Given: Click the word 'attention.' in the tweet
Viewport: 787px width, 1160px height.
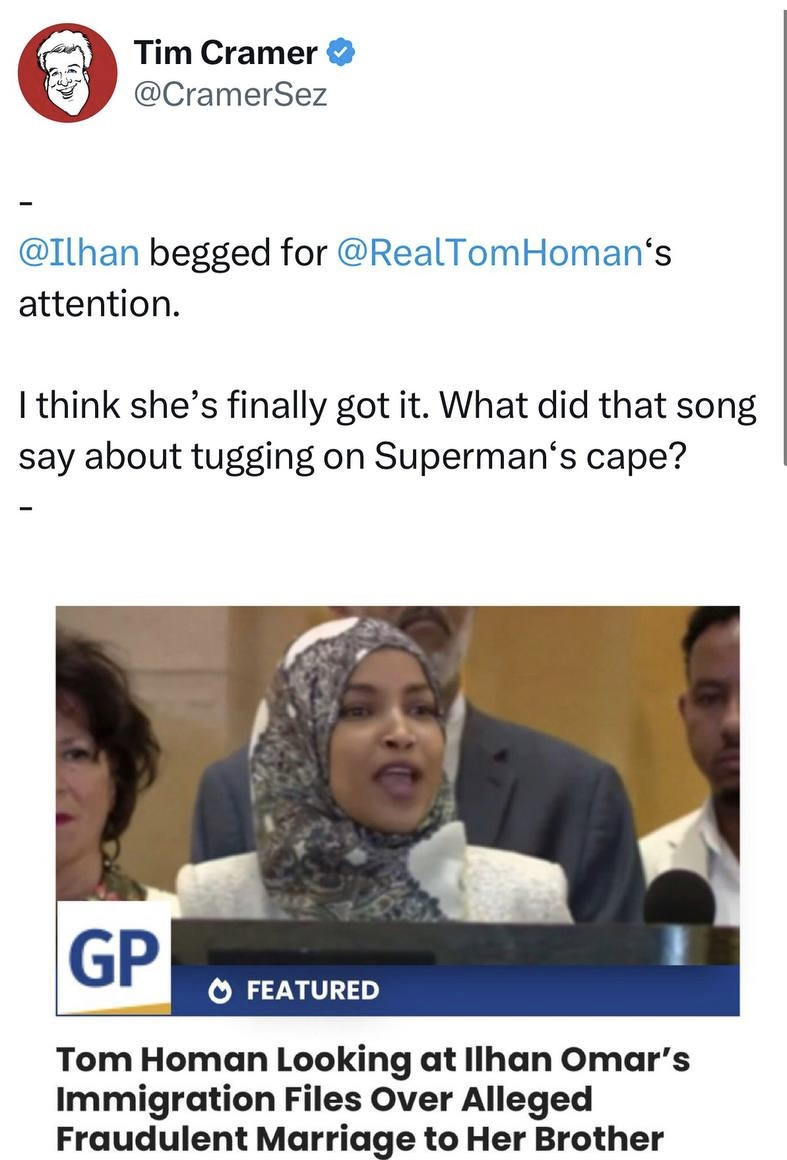Looking at the screenshot, I should pos(100,301).
